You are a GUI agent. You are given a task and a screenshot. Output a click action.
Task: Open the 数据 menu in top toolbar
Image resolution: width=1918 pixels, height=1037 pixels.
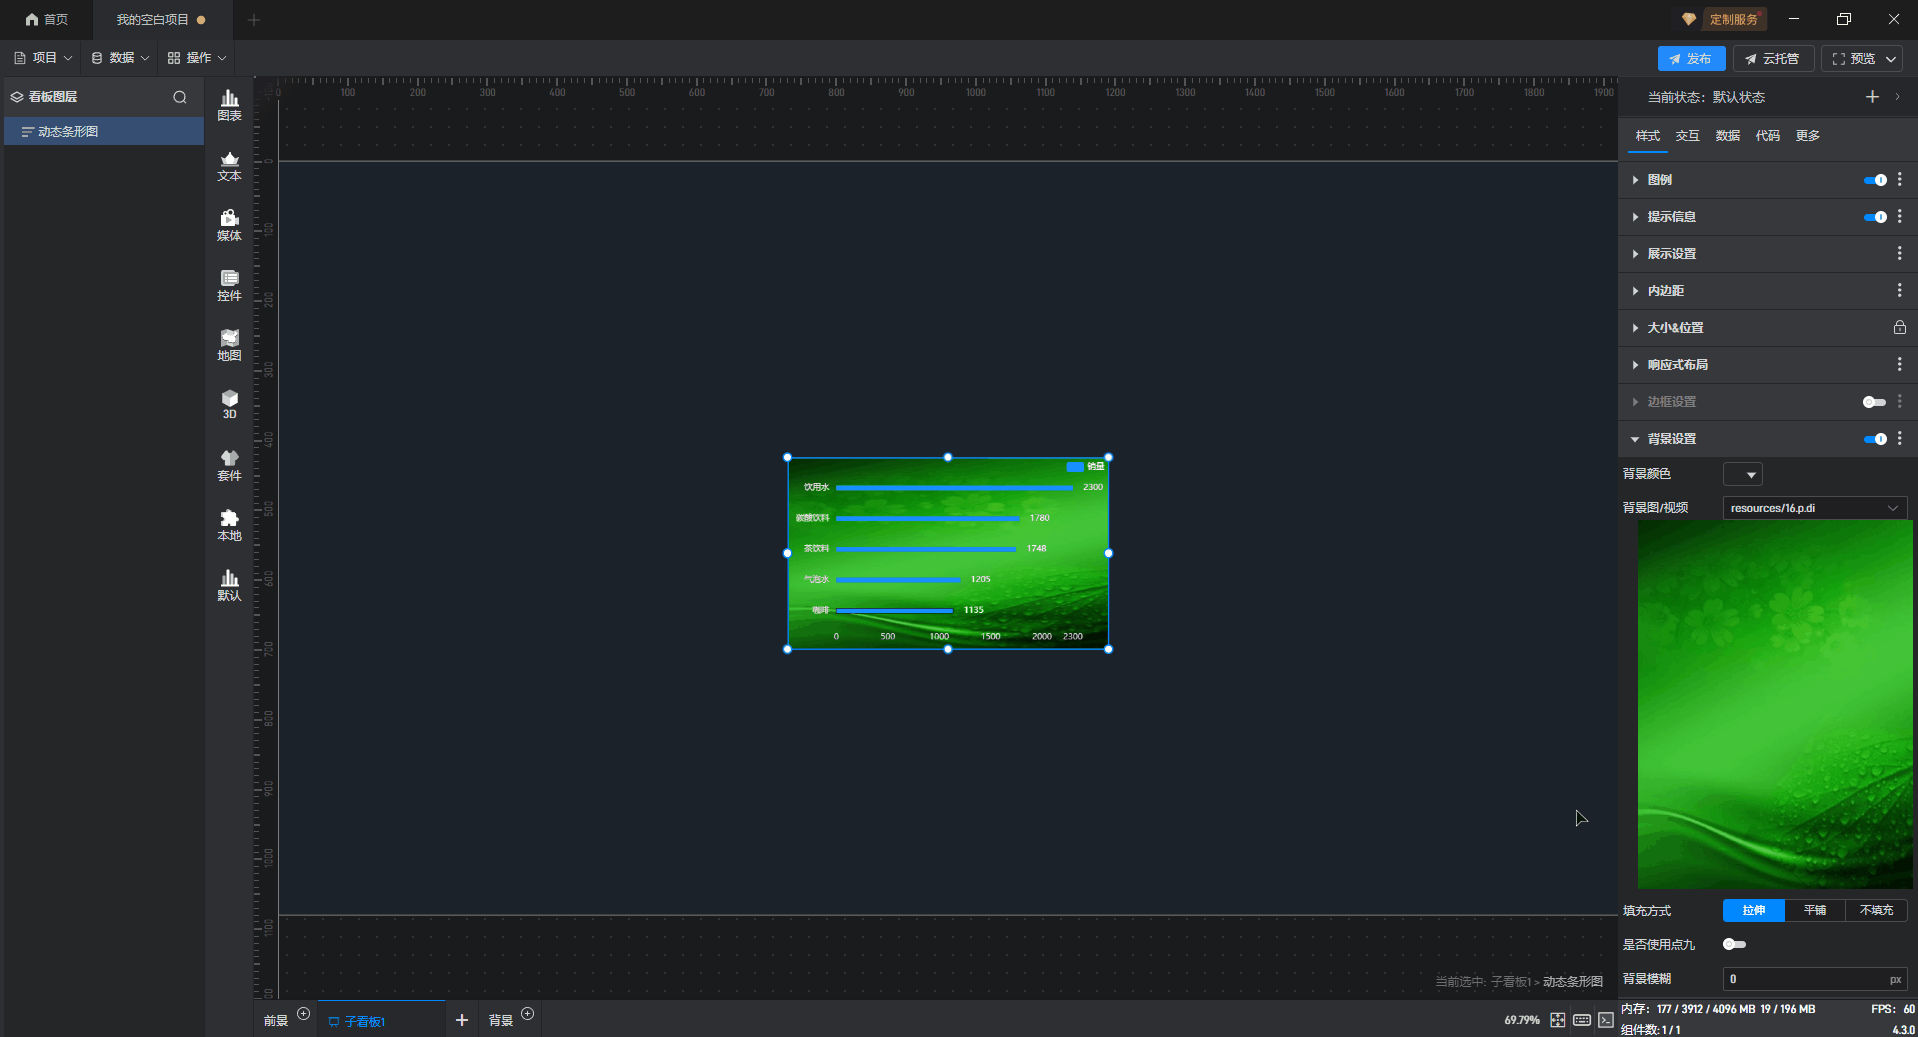[120, 58]
